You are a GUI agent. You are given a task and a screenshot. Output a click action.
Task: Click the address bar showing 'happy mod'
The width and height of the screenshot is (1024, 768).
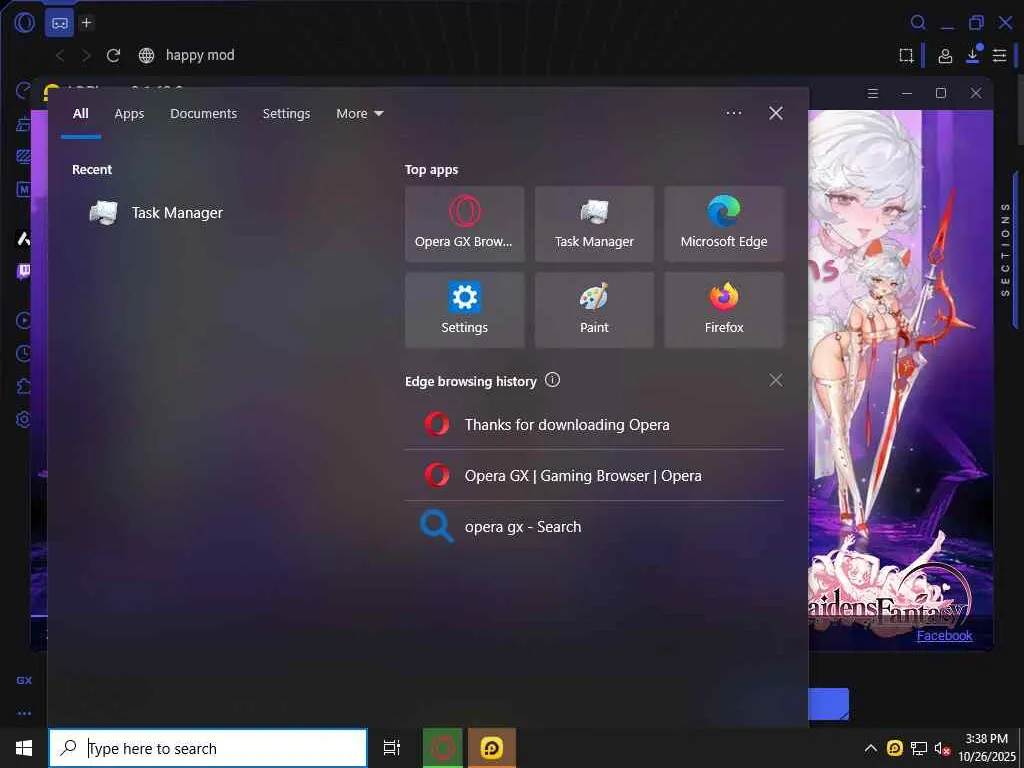coord(200,56)
